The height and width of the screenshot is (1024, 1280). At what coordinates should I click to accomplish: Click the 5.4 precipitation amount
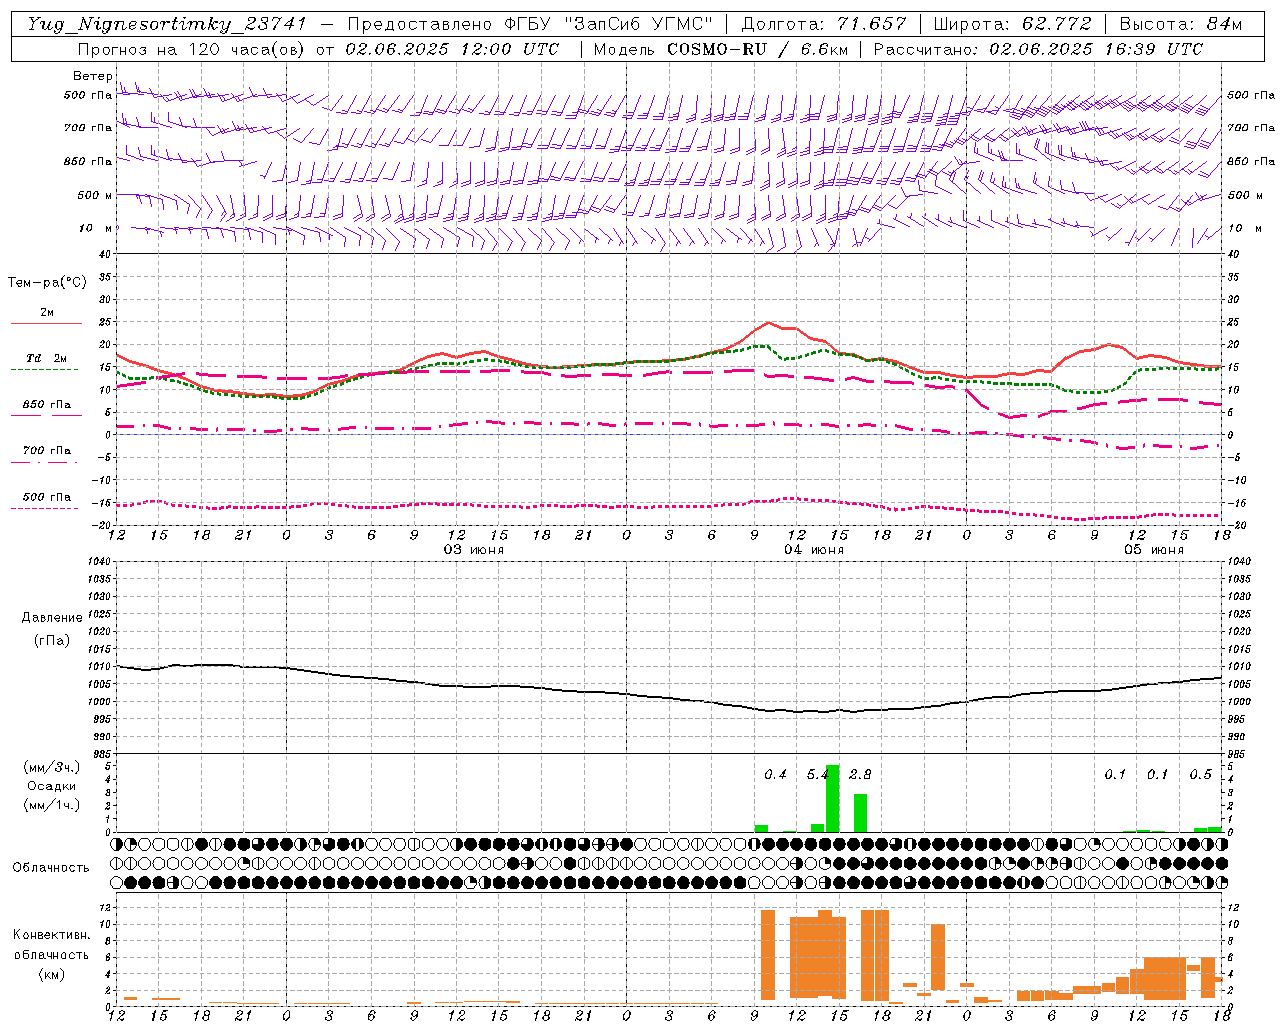(818, 775)
